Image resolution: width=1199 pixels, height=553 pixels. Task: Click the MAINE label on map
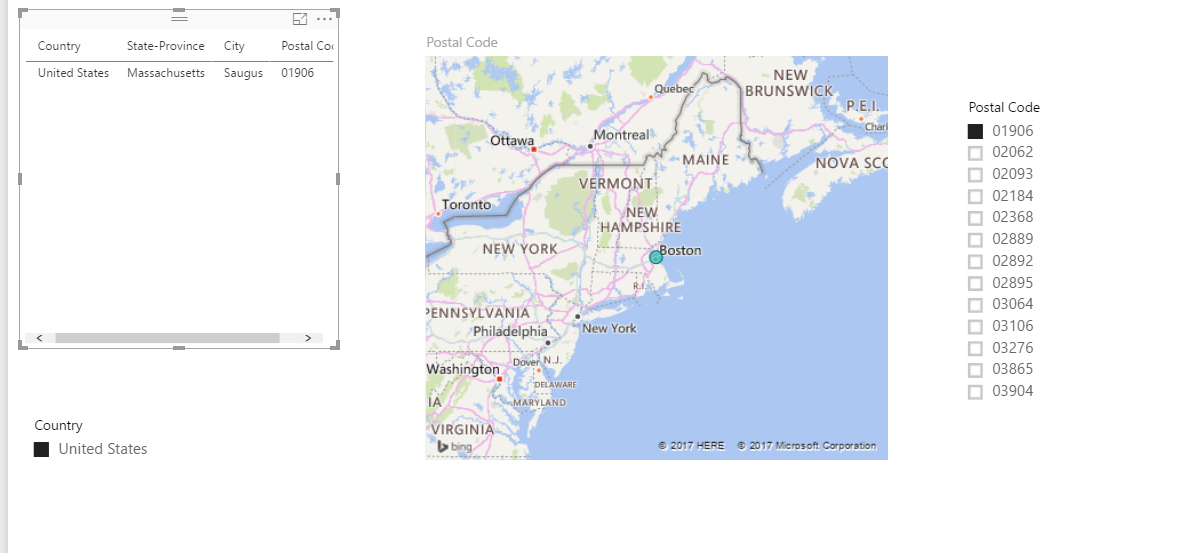point(706,160)
